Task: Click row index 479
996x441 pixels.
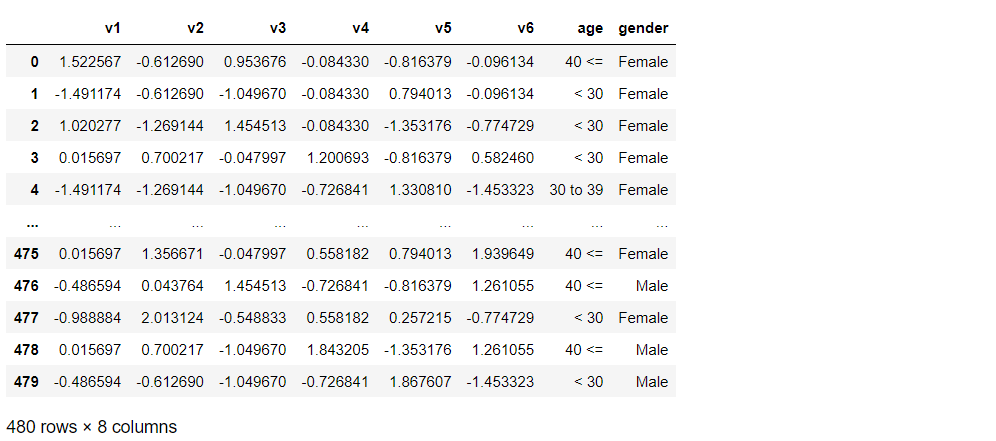Action: coord(27,382)
